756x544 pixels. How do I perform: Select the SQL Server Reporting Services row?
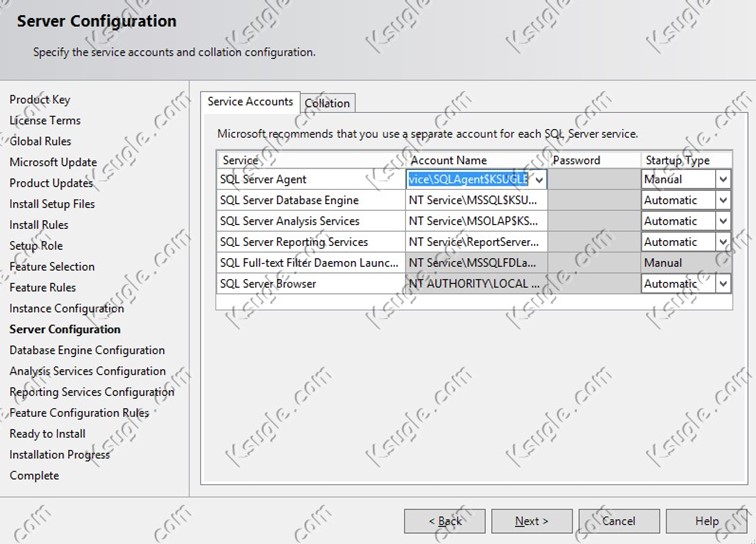294,242
